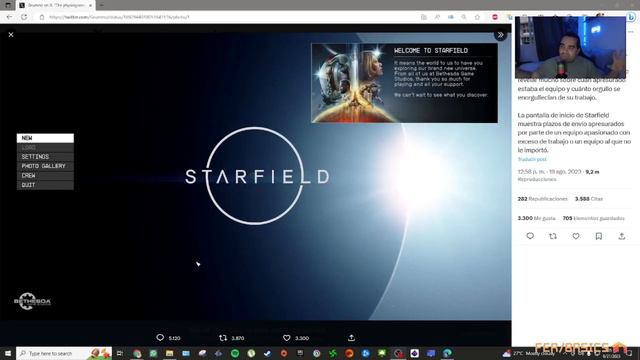640x360 pixels.
Task: Open the Citas count link
Action: click(x=589, y=199)
